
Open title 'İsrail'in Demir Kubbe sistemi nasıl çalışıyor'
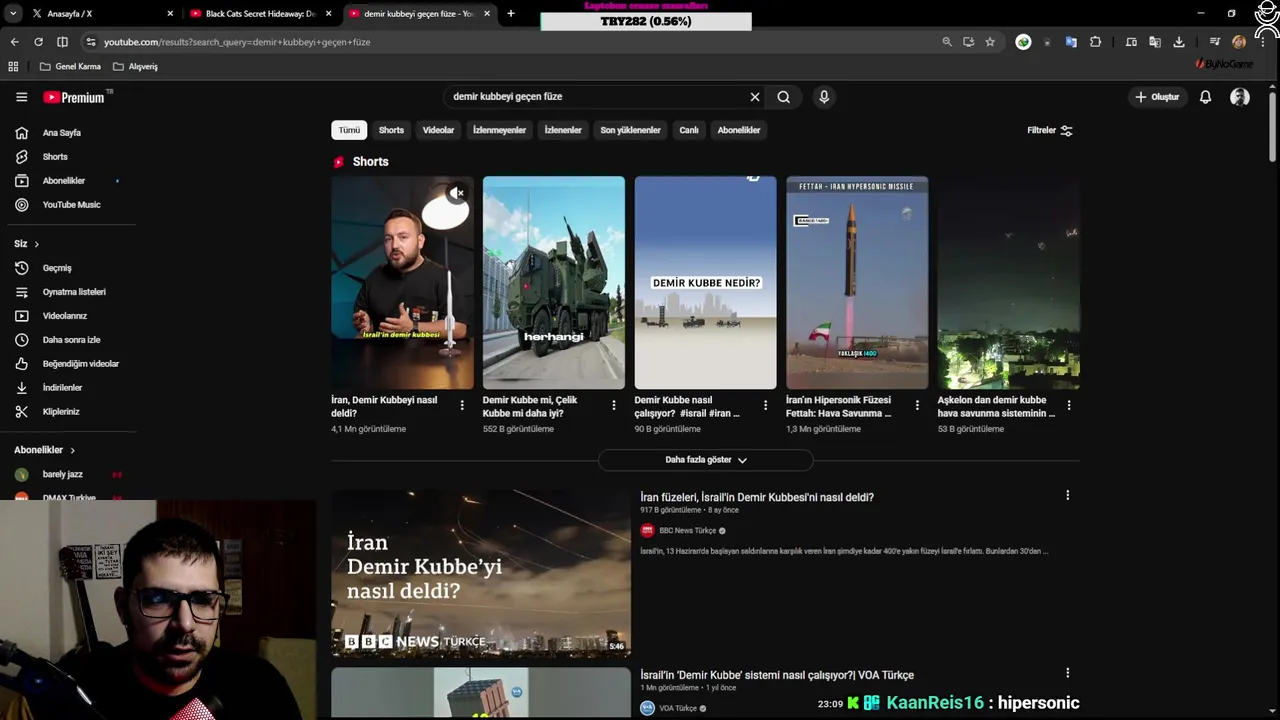pos(777,675)
